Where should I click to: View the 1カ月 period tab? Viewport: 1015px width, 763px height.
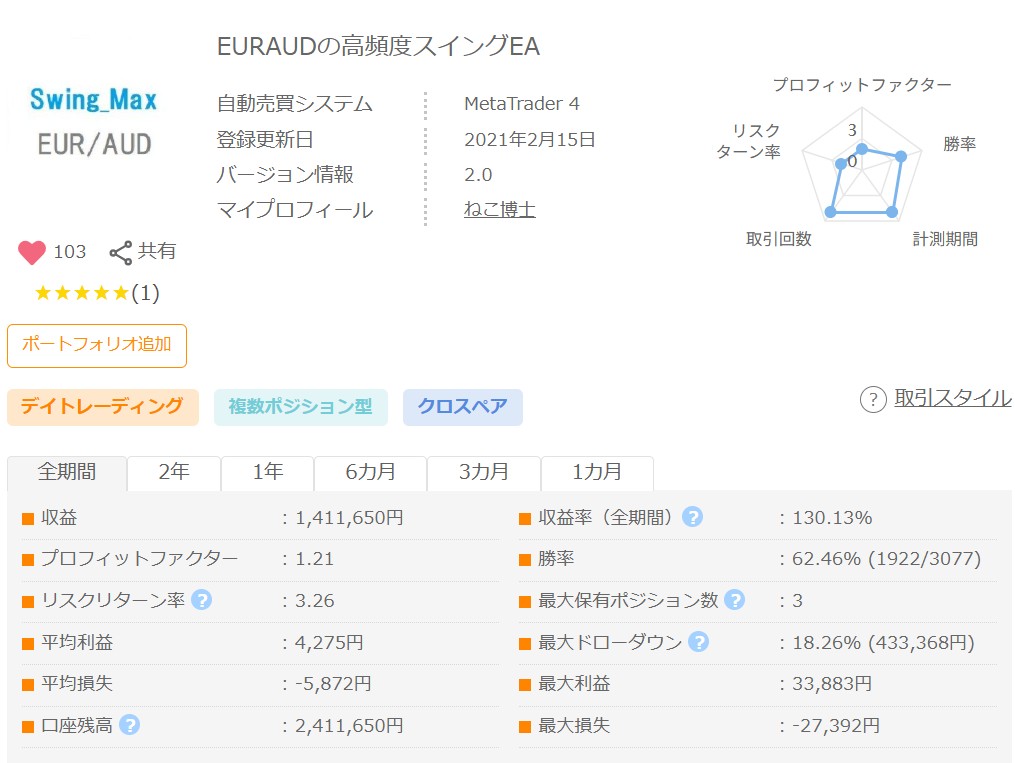coord(596,472)
